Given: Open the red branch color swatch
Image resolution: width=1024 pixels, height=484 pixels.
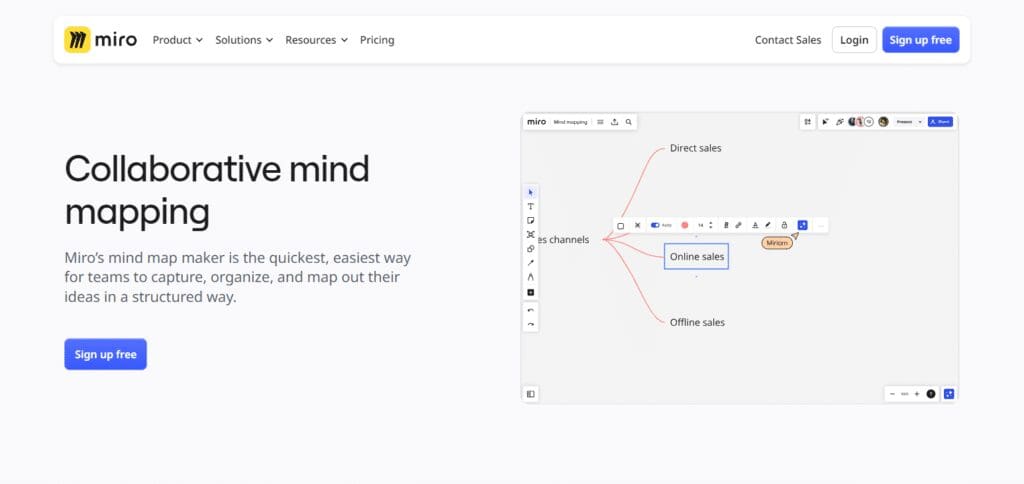Looking at the screenshot, I should [x=684, y=225].
